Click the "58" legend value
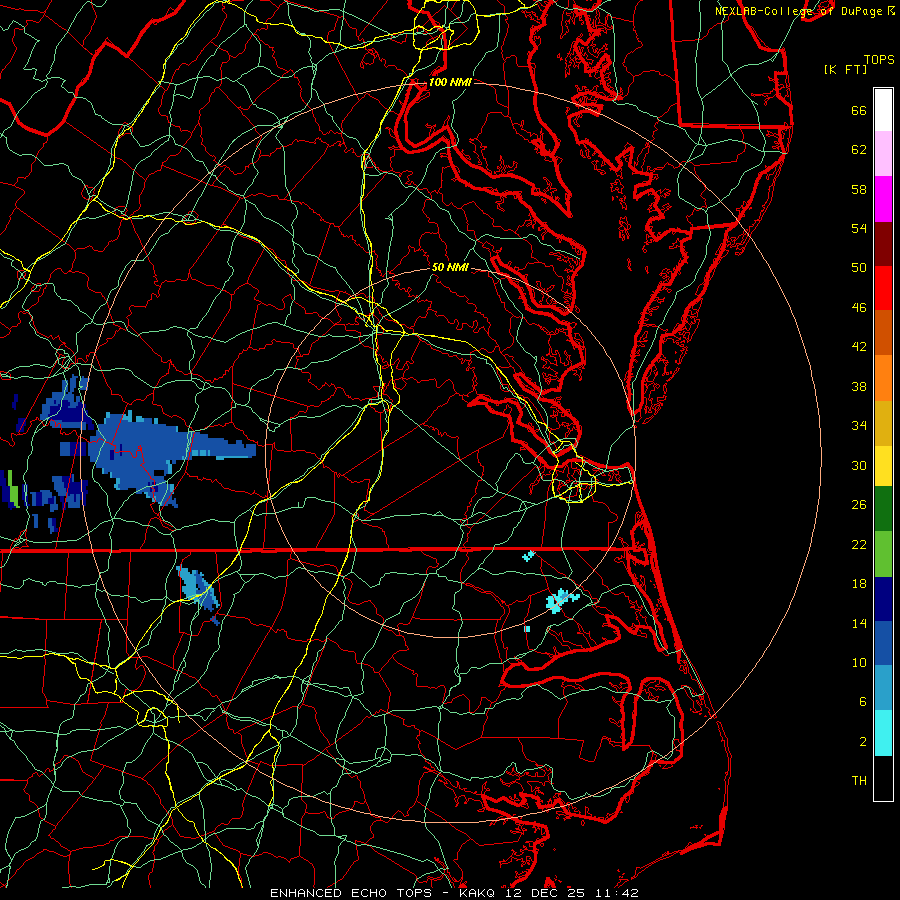The height and width of the screenshot is (900, 900). [x=859, y=189]
